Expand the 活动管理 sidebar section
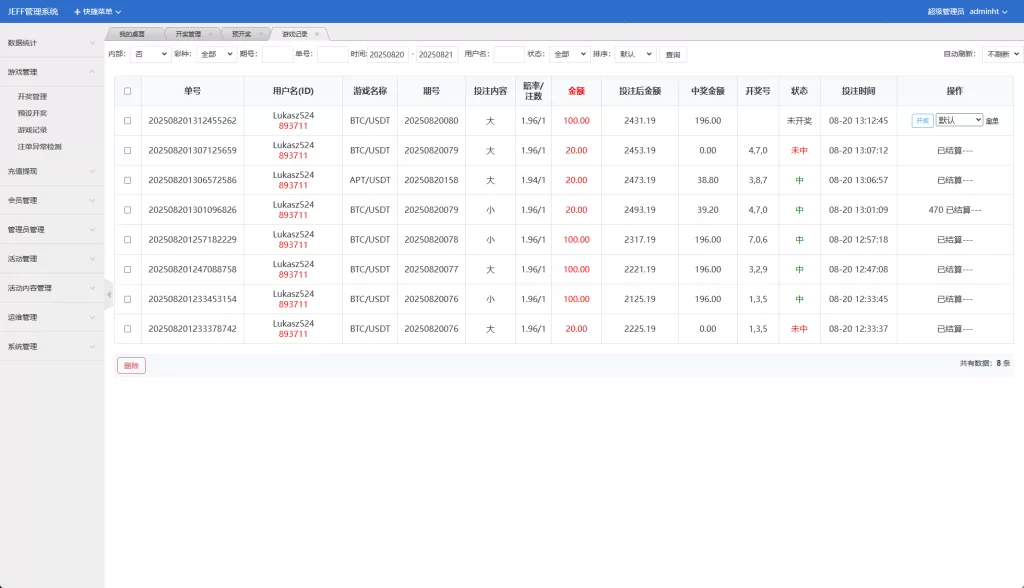Viewport: 1024px width, 588px height. 52,259
